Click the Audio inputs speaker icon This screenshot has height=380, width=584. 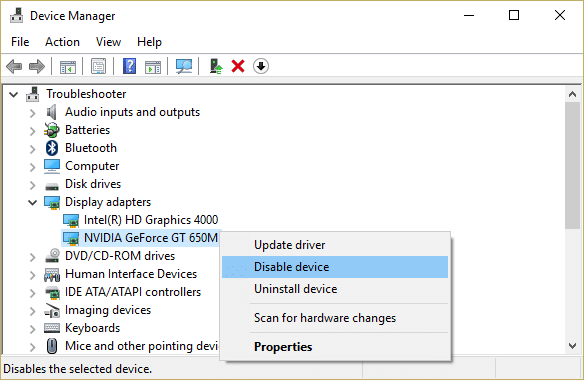click(x=51, y=112)
